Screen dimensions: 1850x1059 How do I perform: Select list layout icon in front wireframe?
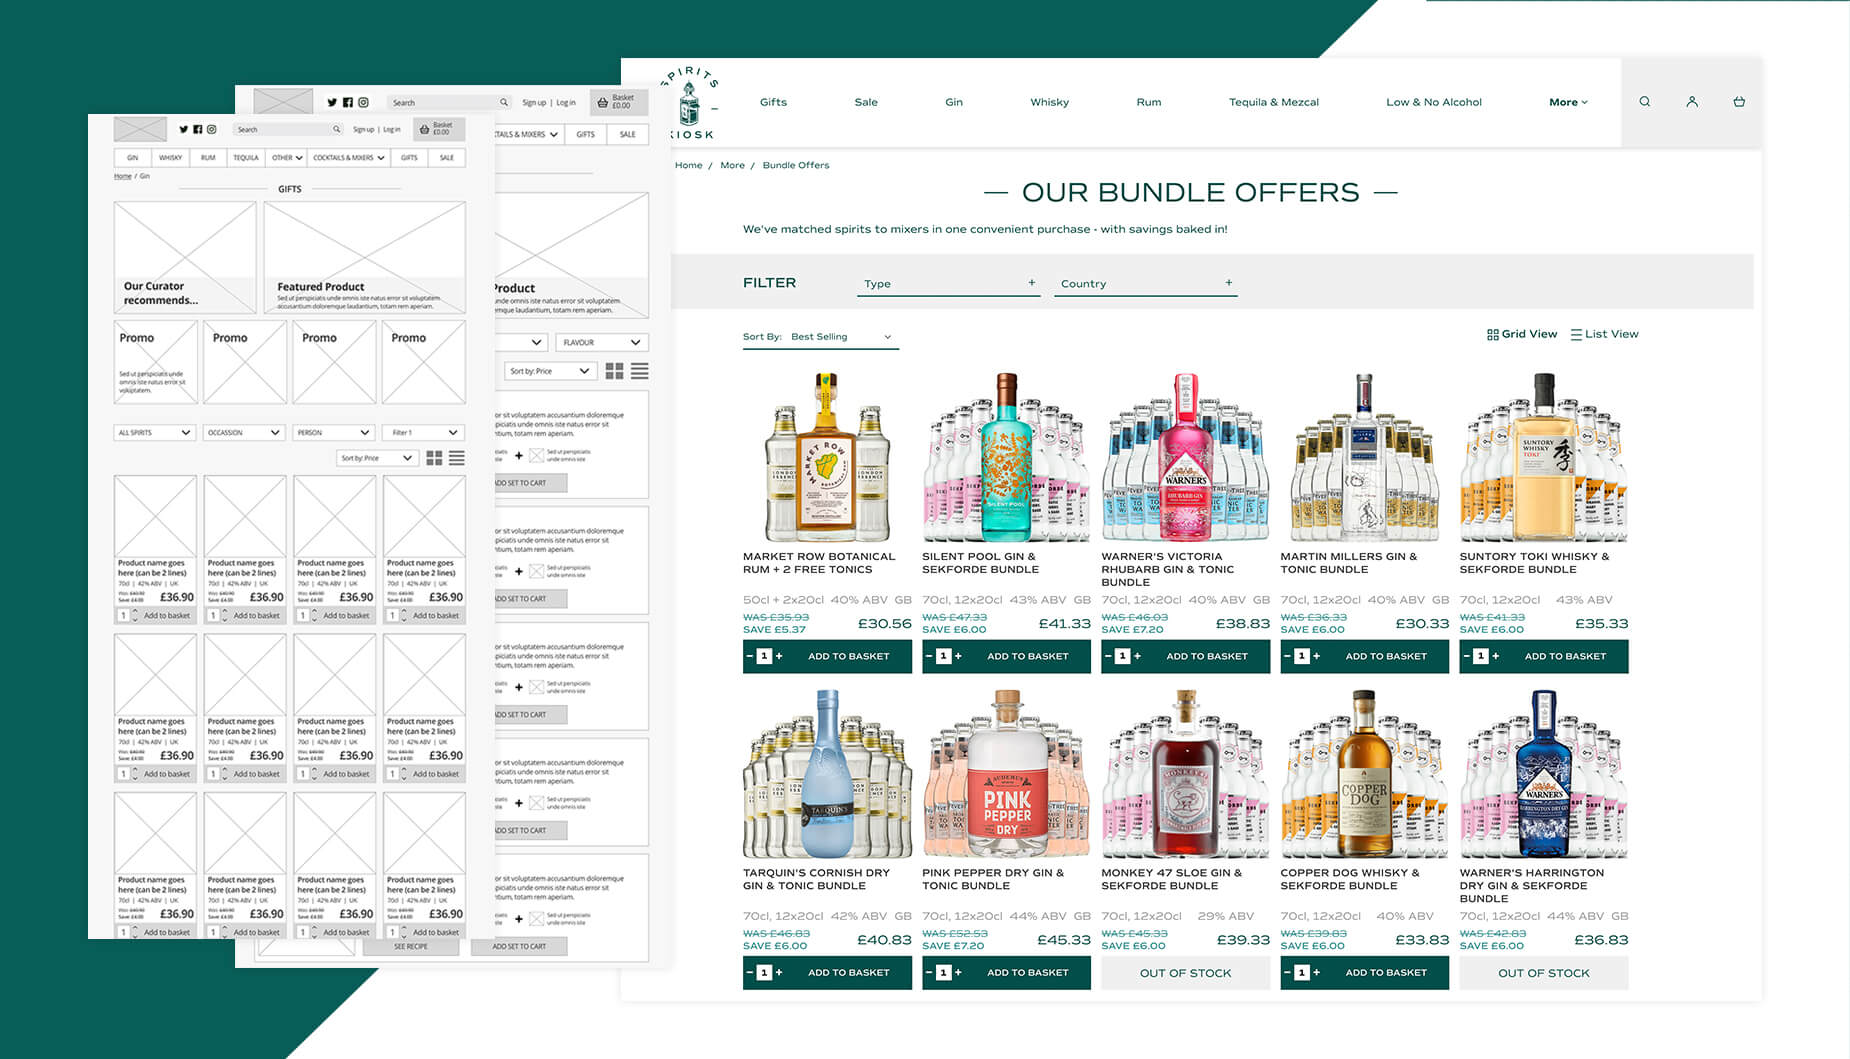pyautogui.click(x=457, y=458)
